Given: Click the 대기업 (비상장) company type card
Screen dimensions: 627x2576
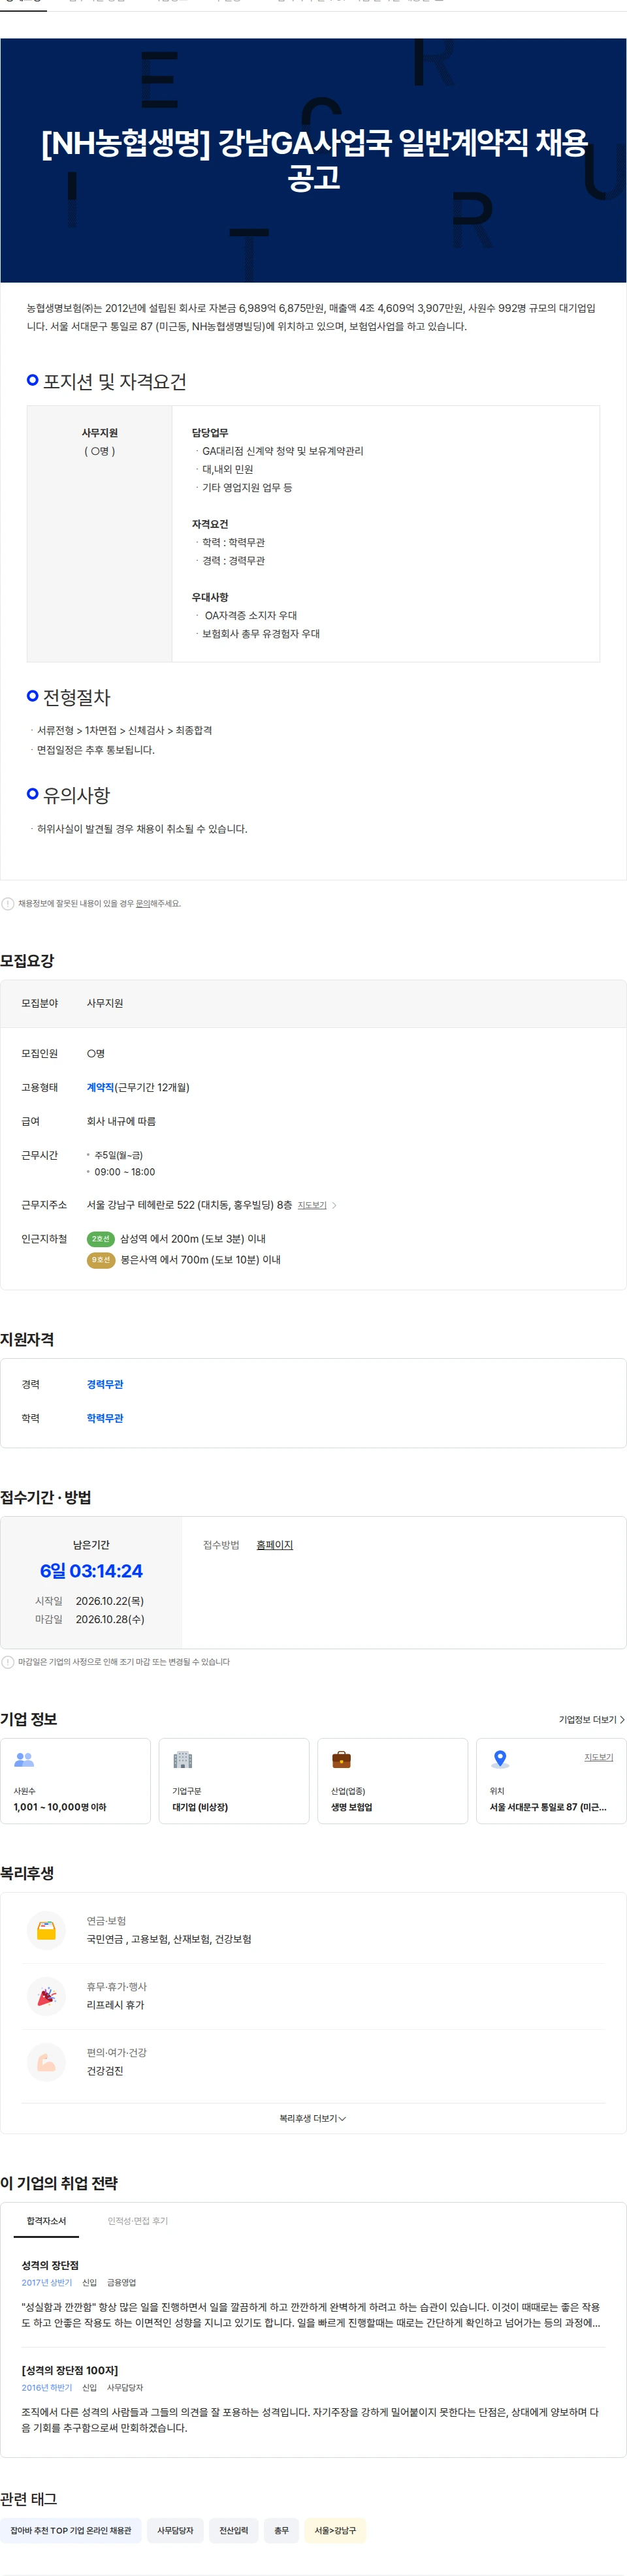Looking at the screenshot, I should tap(234, 1780).
